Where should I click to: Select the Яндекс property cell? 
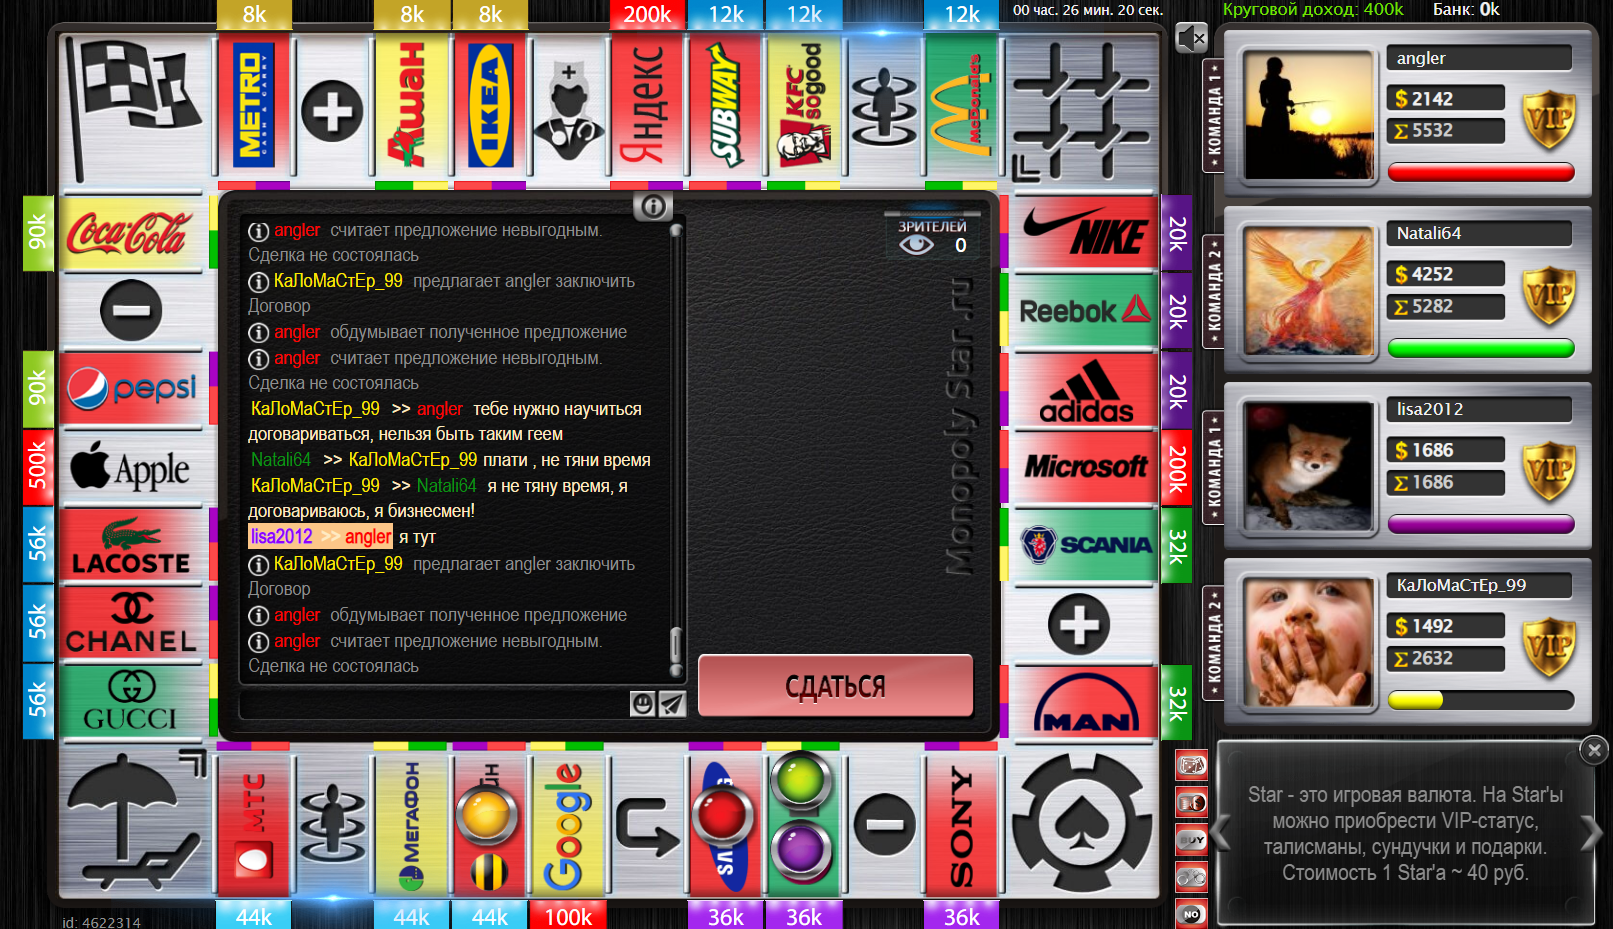(647, 106)
